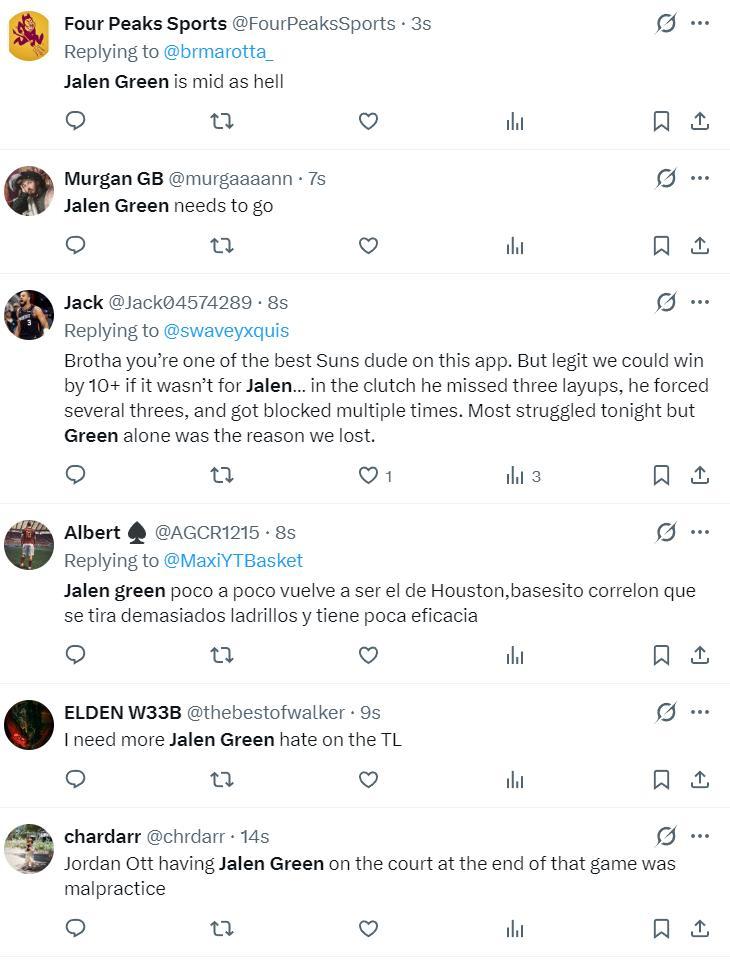Click Four Peaks Sports profile avatar
This screenshot has width=730, height=960.
(x=29, y=37)
